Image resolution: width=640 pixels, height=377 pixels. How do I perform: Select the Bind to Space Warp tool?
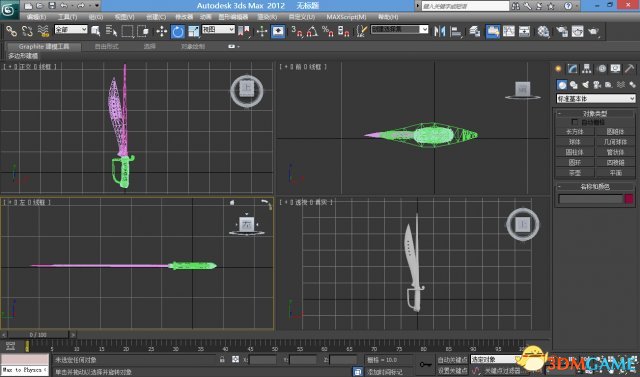pos(43,31)
